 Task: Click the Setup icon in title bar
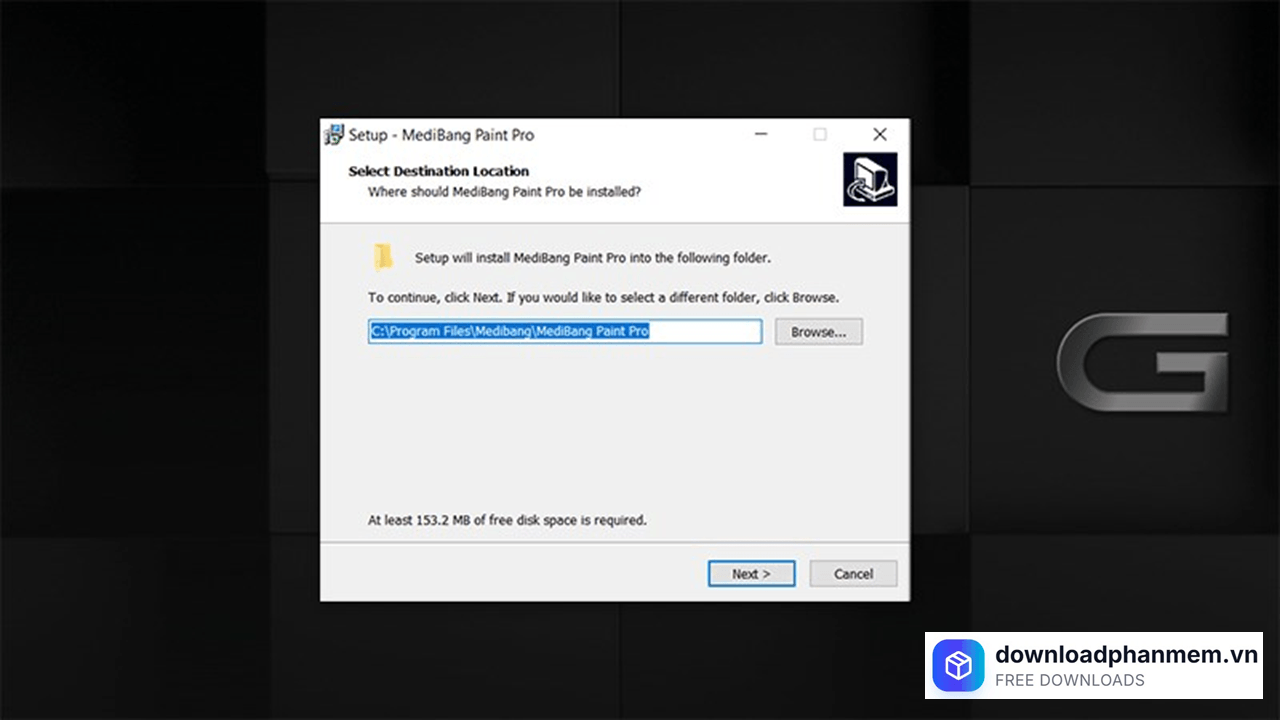tap(334, 135)
